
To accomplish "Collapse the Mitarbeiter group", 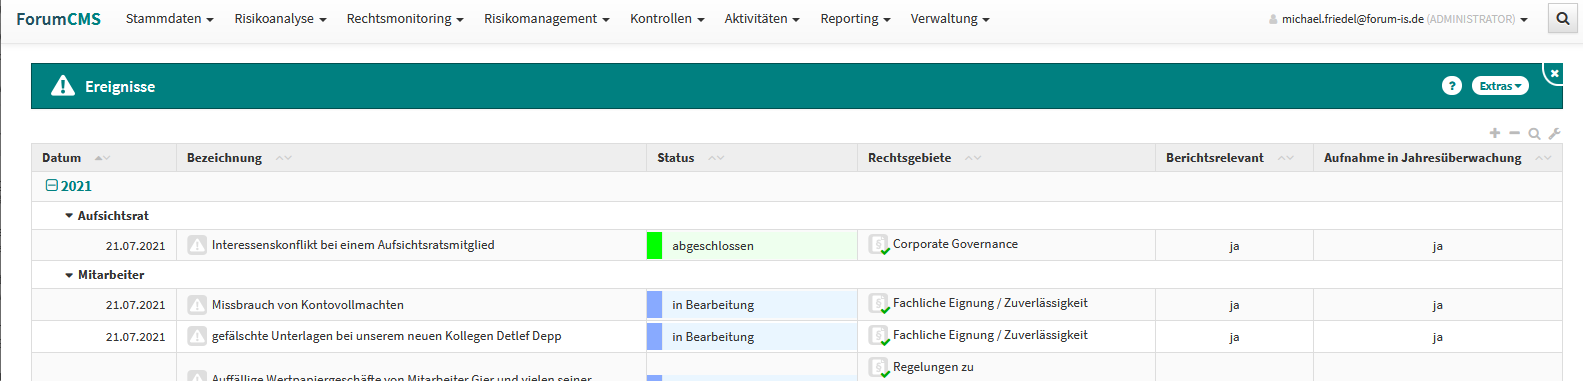I will 69,275.
